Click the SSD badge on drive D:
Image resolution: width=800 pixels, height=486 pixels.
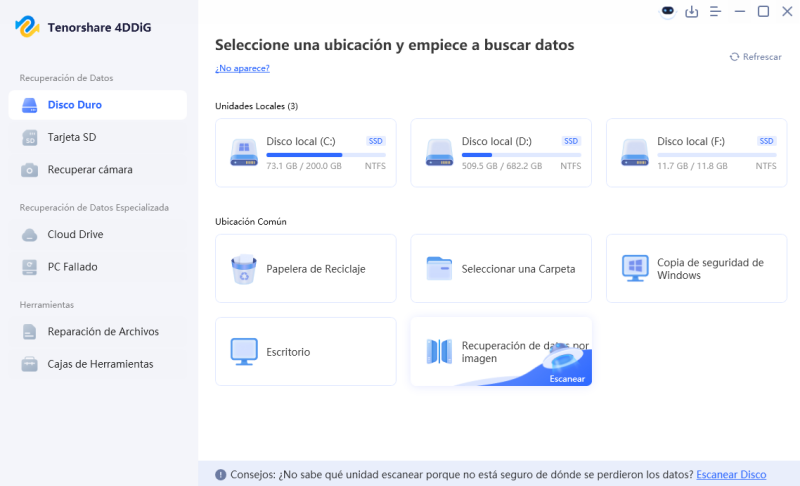point(571,141)
